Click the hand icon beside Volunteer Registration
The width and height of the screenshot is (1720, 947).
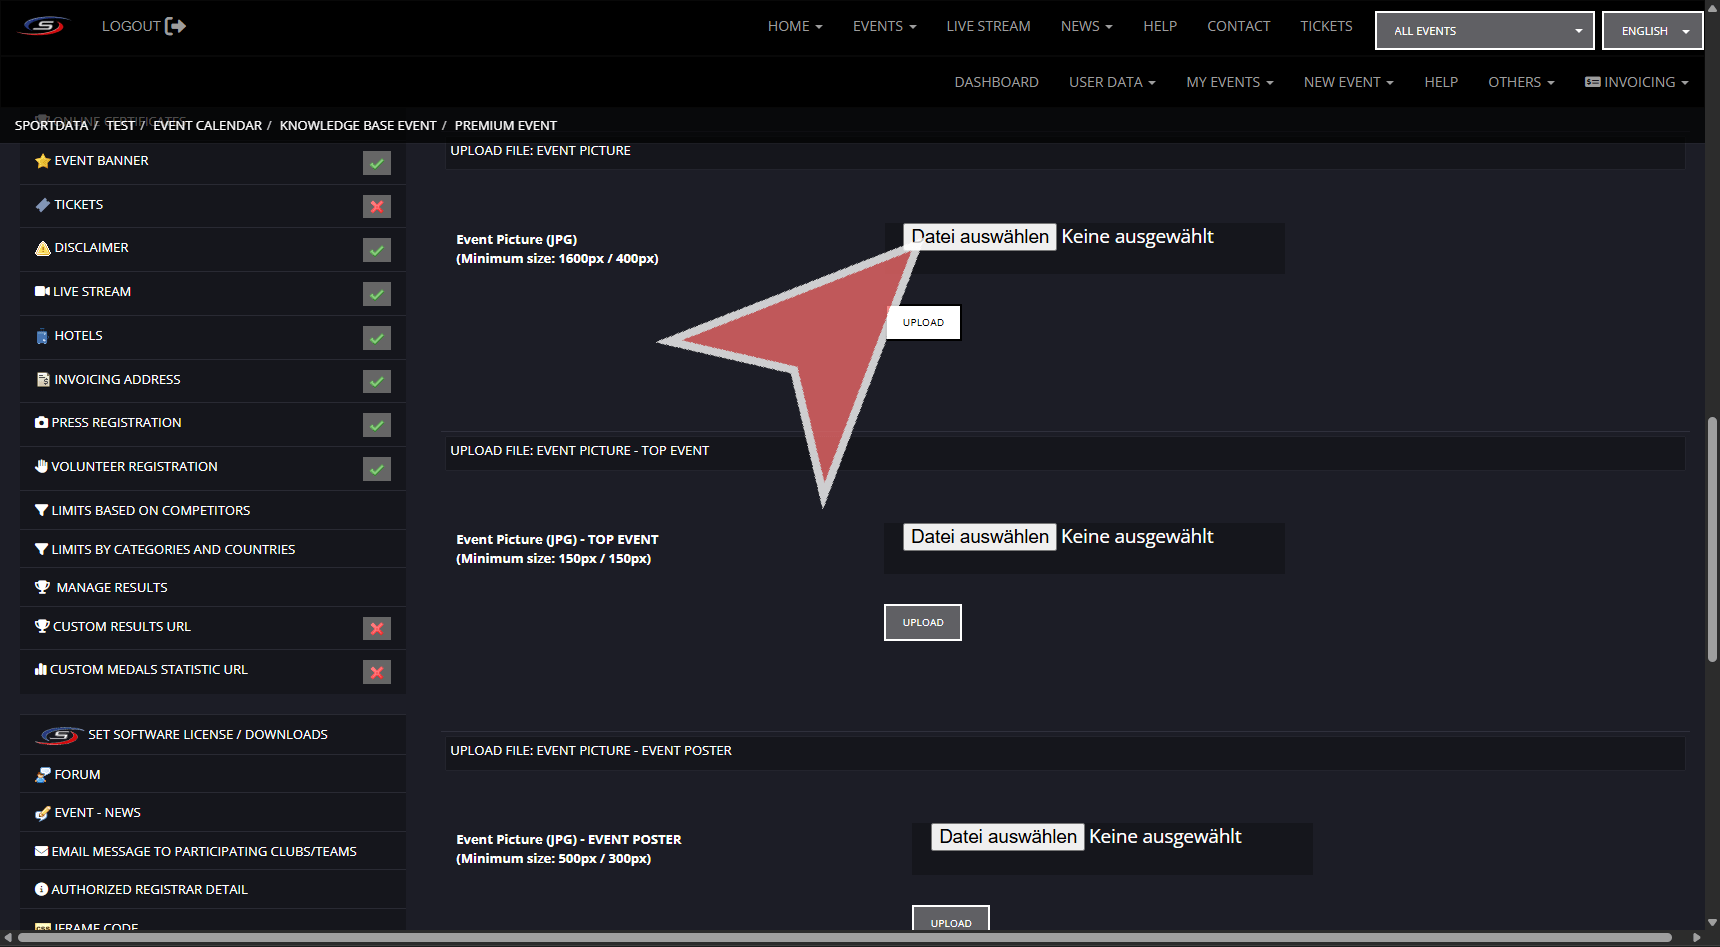41,467
